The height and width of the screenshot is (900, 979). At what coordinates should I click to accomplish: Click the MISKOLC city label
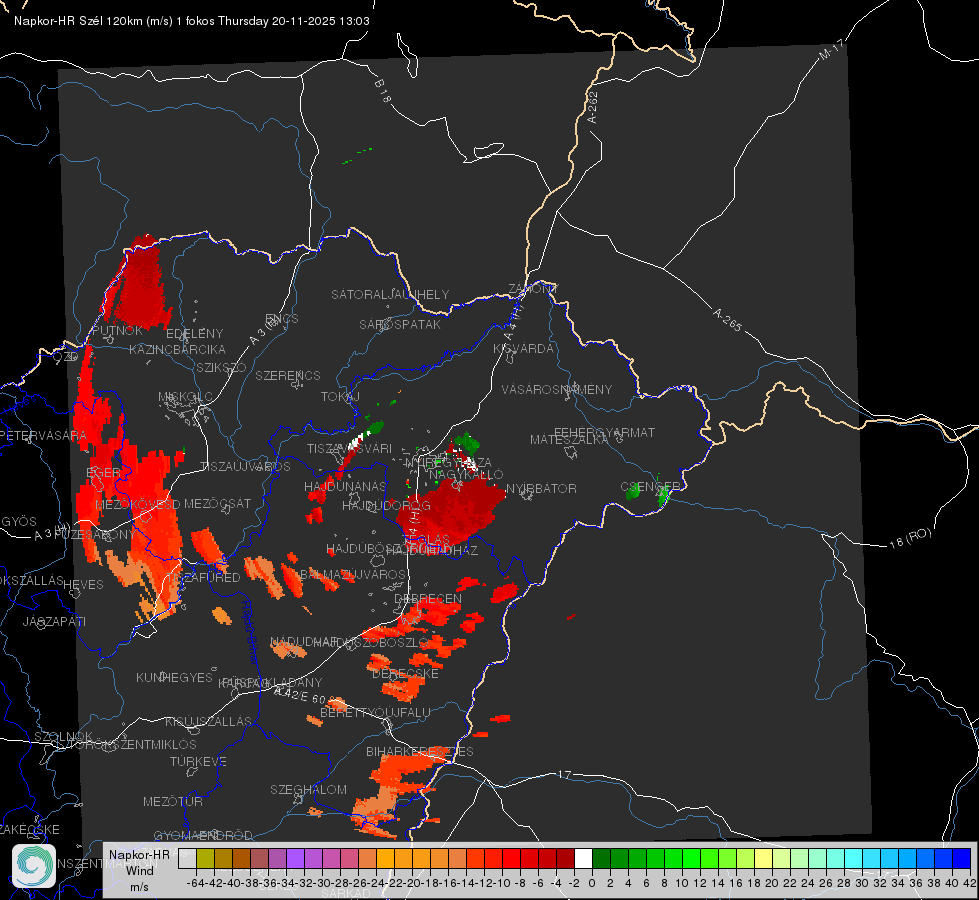tap(185, 397)
